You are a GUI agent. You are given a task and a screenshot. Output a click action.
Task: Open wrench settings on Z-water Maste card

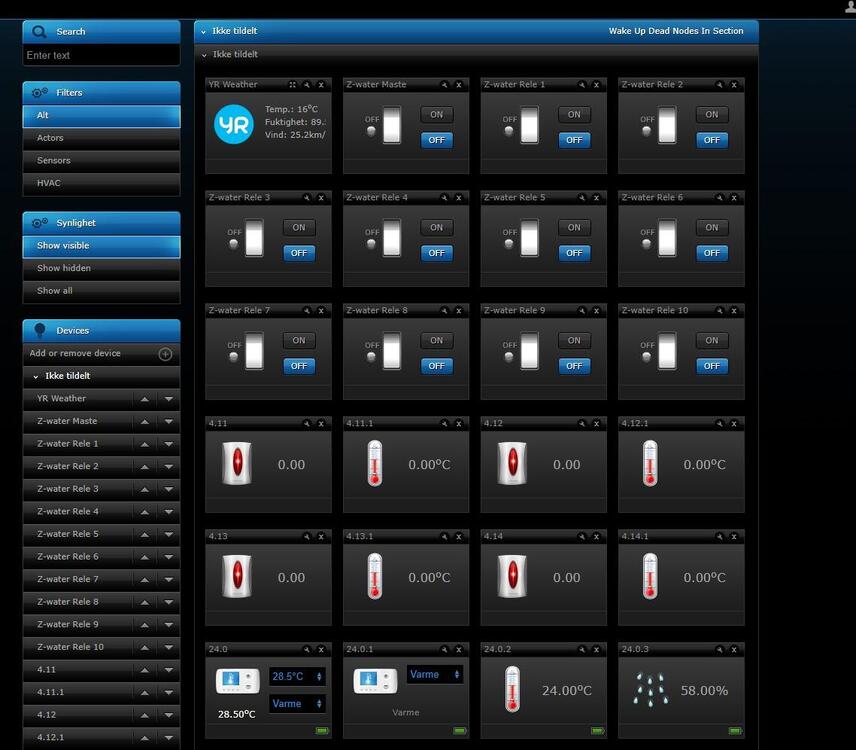(x=444, y=85)
